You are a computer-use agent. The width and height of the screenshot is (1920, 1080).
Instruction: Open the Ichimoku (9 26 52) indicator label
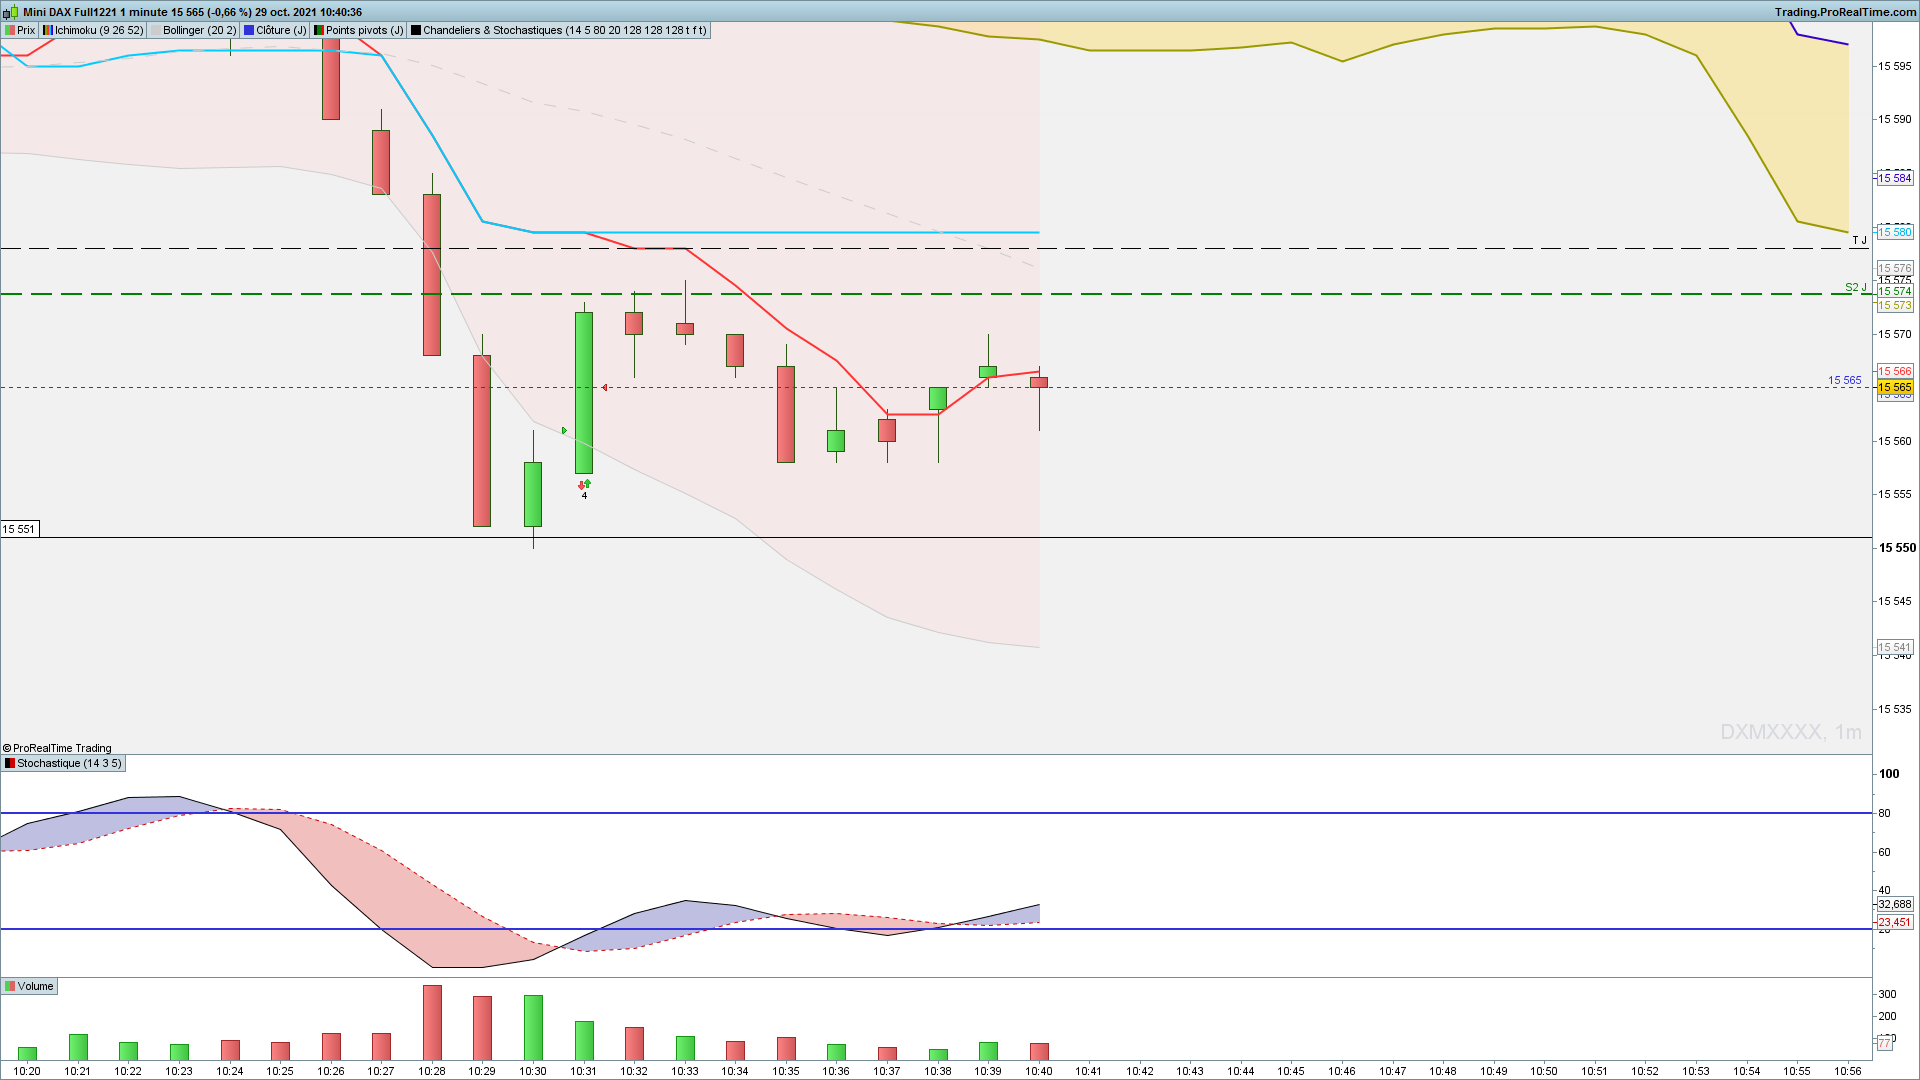coord(93,30)
